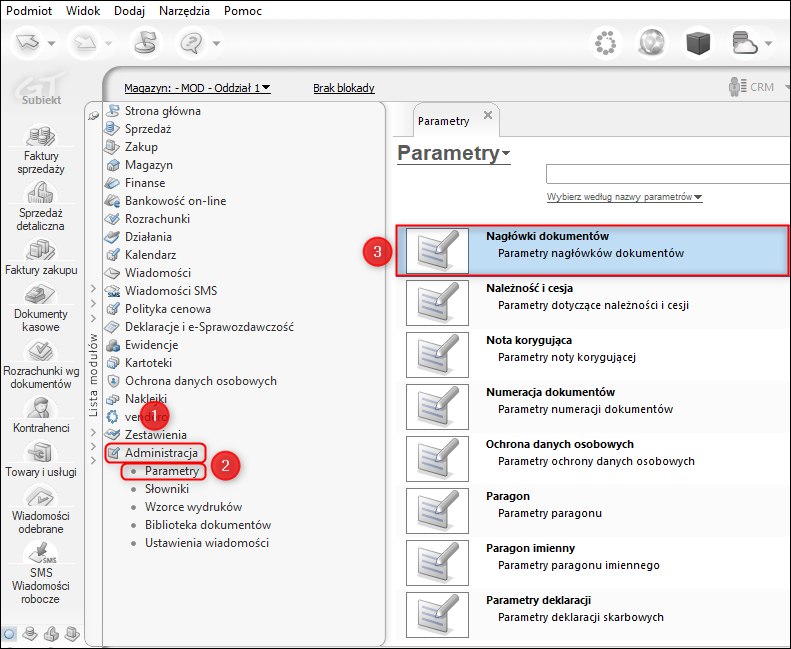Open the Rozrachunki wg dokumentów shortcut icon
The height and width of the screenshot is (649, 791).
point(40,350)
